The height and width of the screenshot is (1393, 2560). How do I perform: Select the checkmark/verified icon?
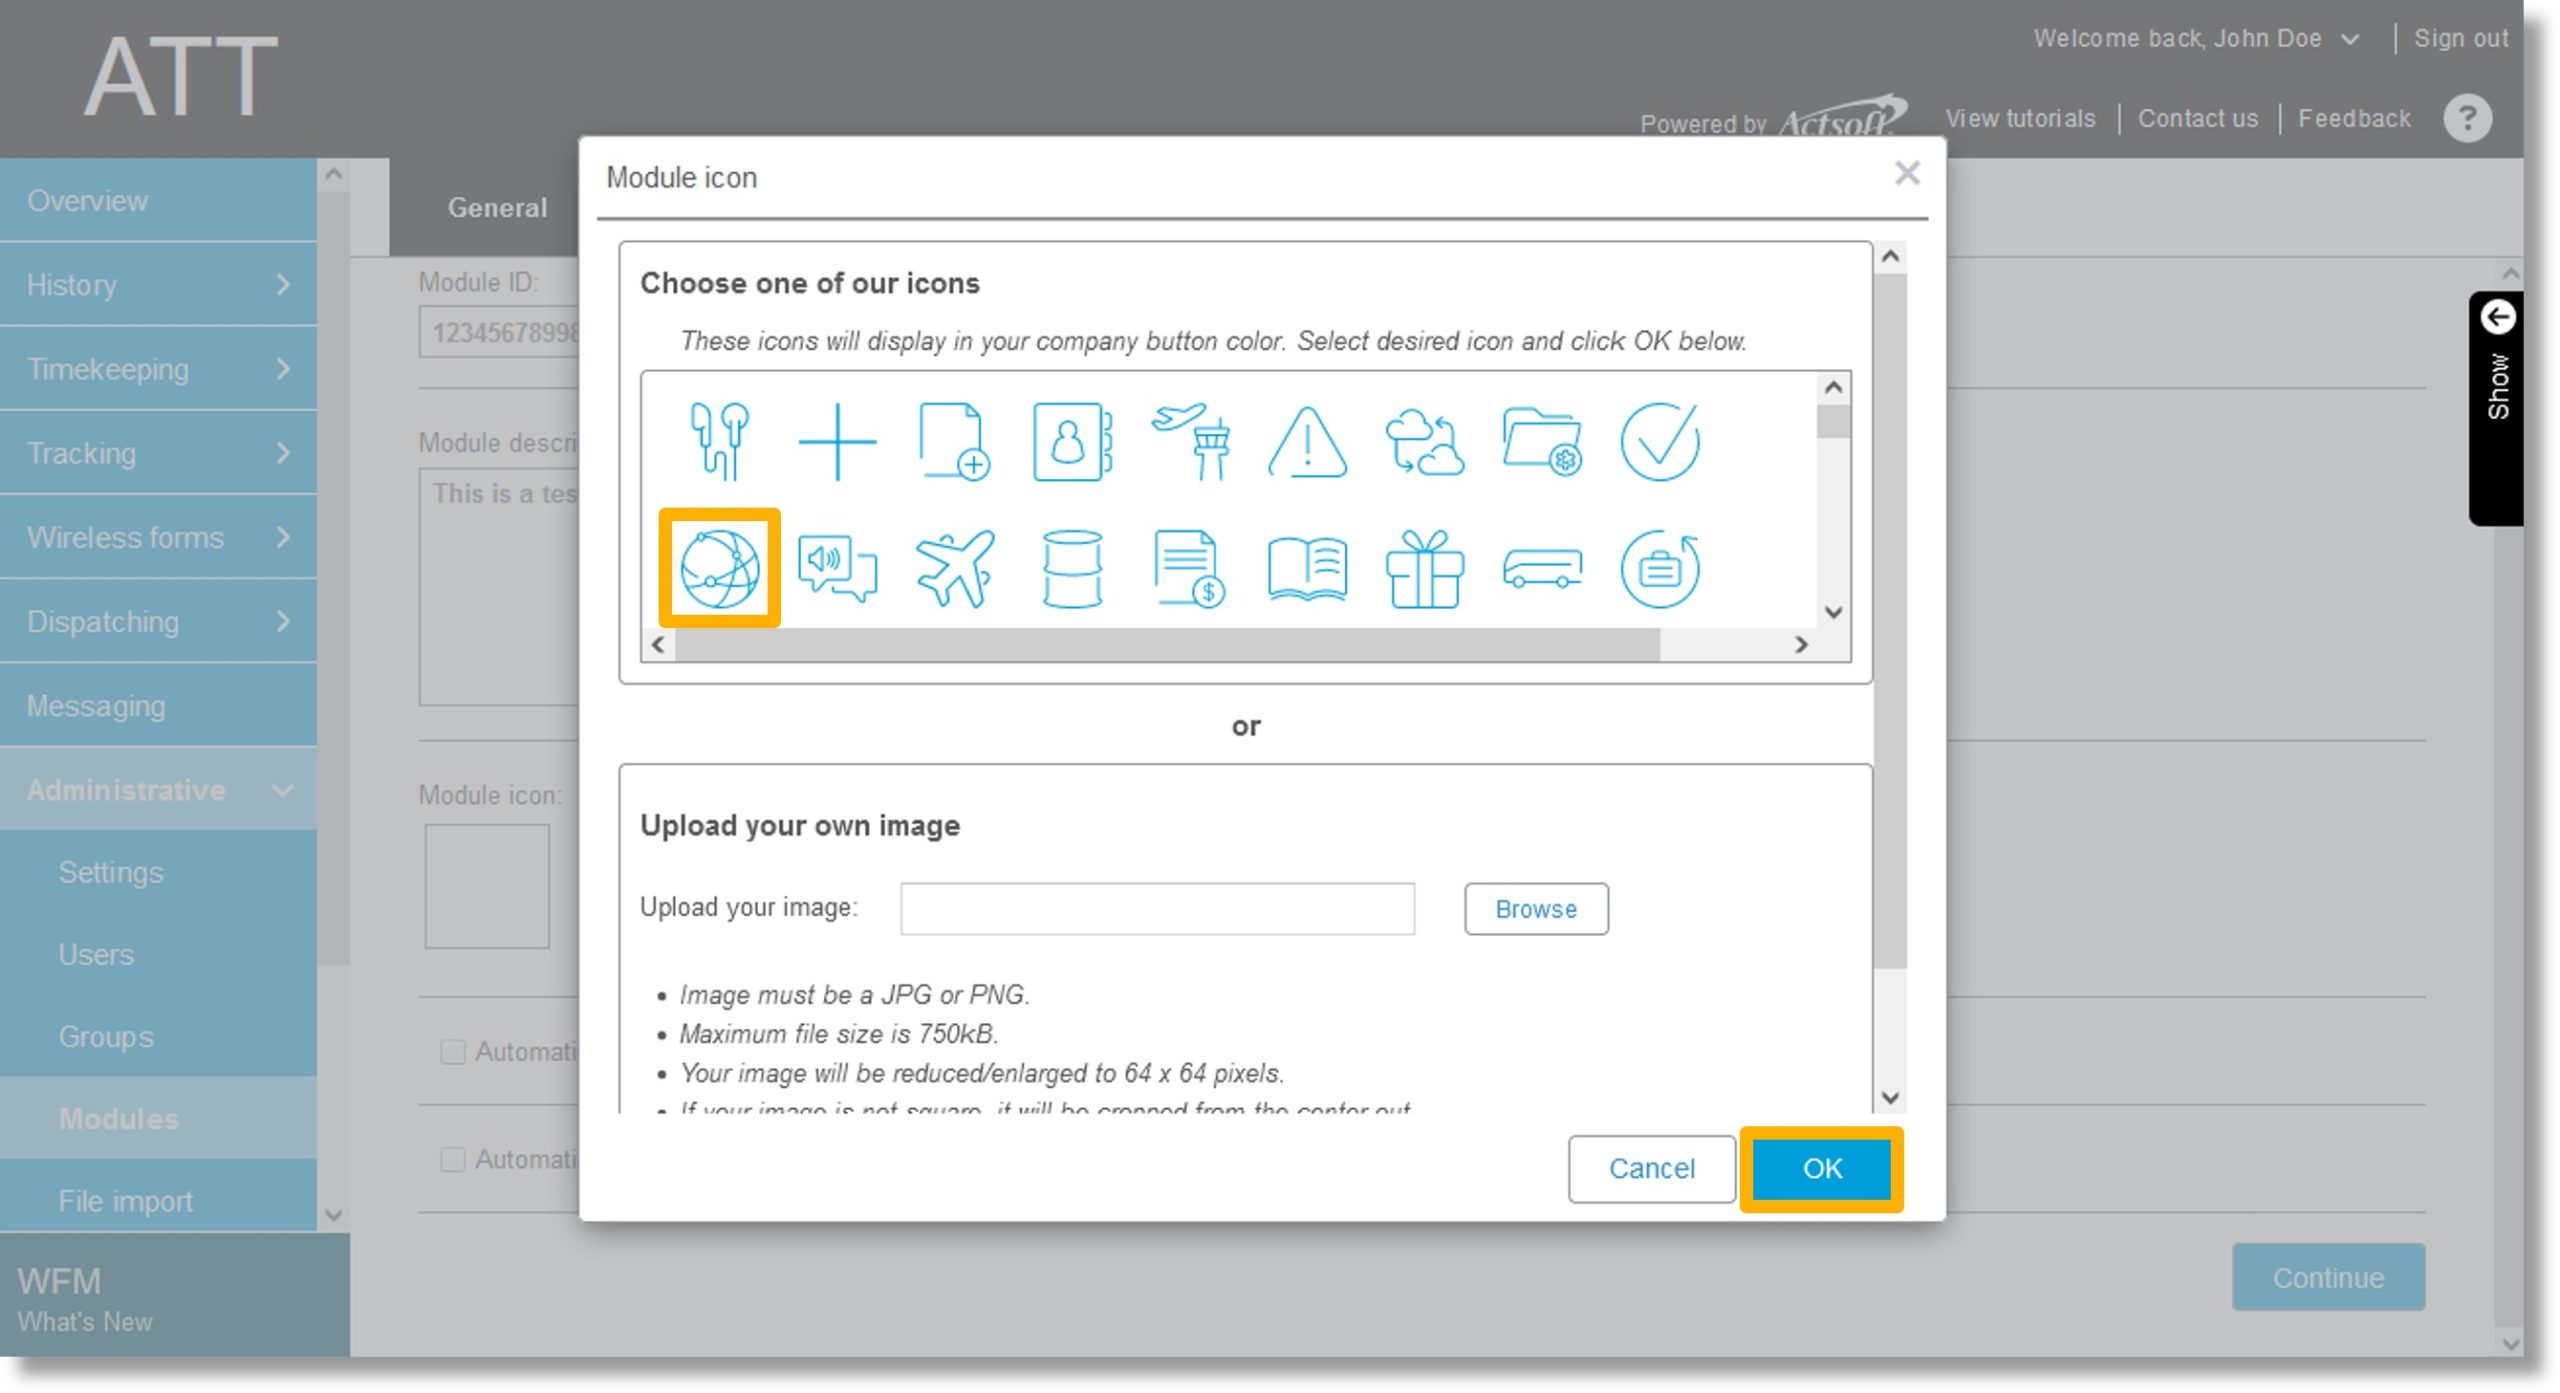tap(1662, 441)
